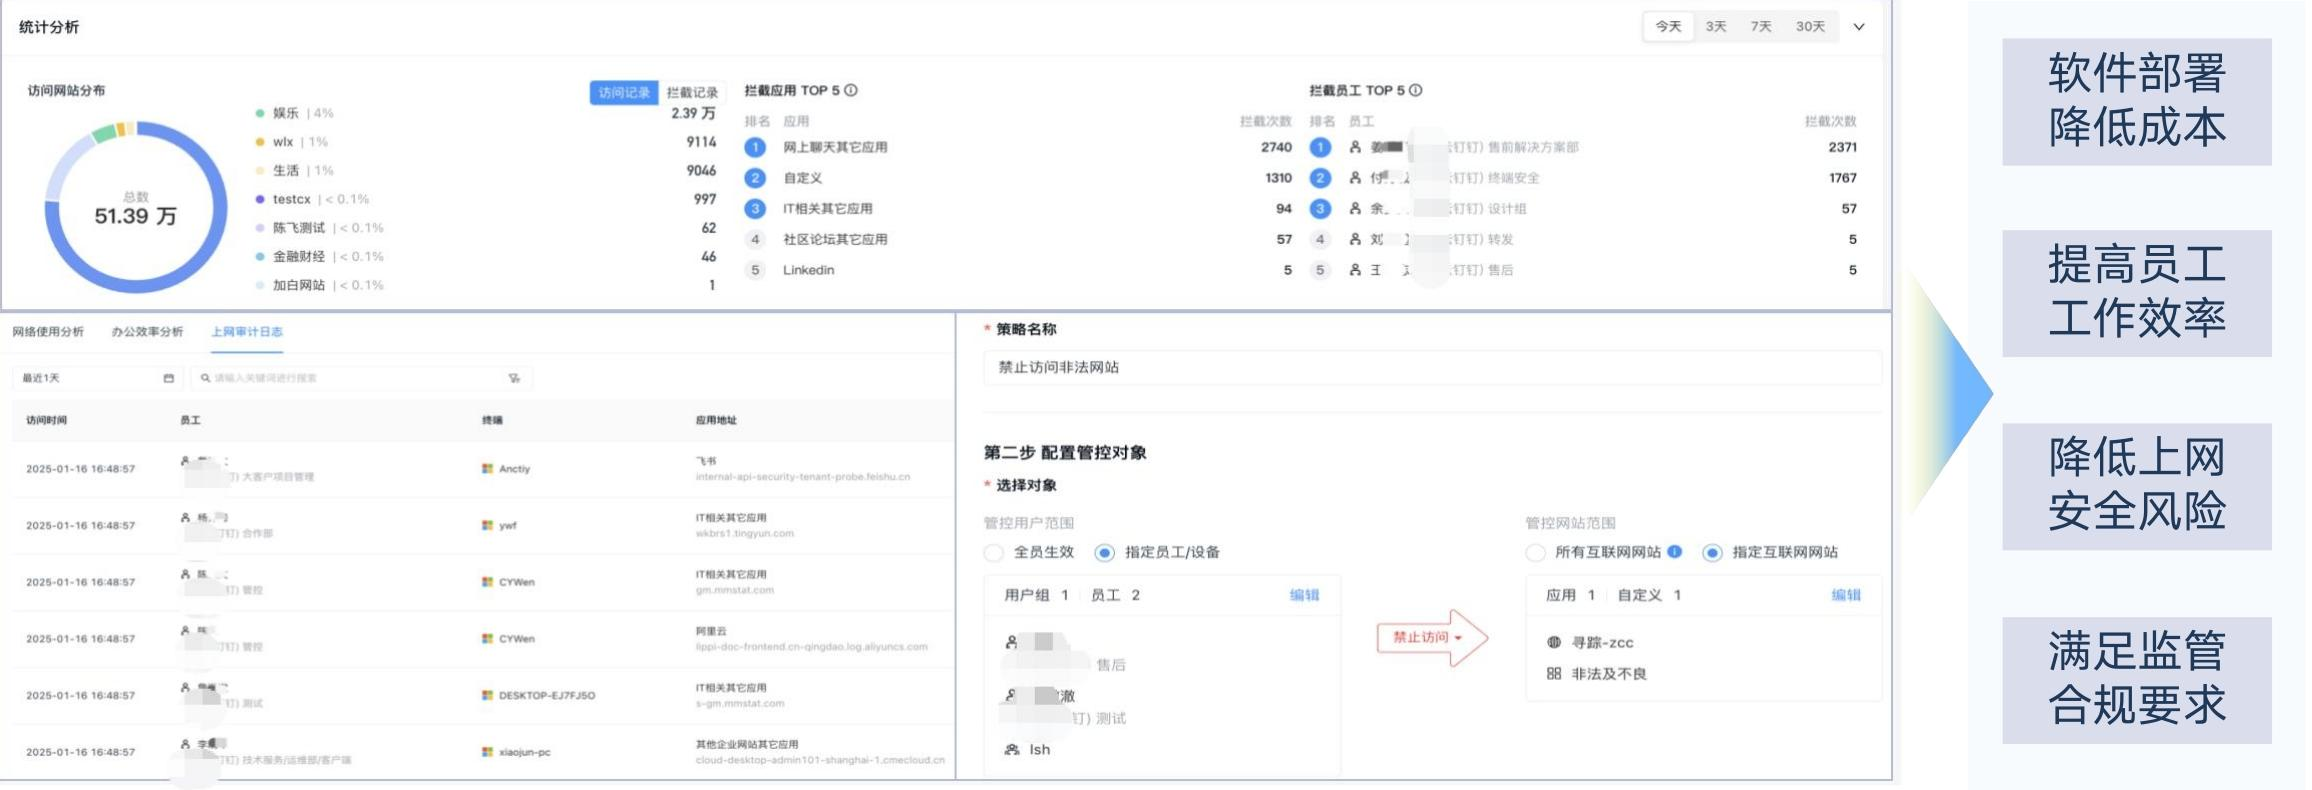2312x790 pixels.
Task: Click the yellow wlx legend dot
Action: (260, 142)
